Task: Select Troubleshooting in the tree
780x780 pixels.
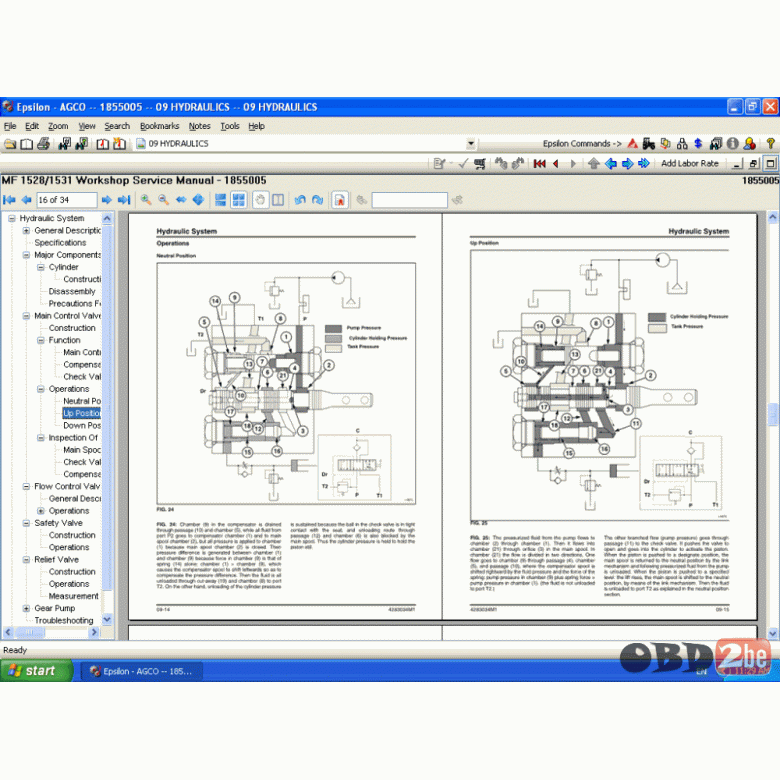Action: [x=64, y=621]
